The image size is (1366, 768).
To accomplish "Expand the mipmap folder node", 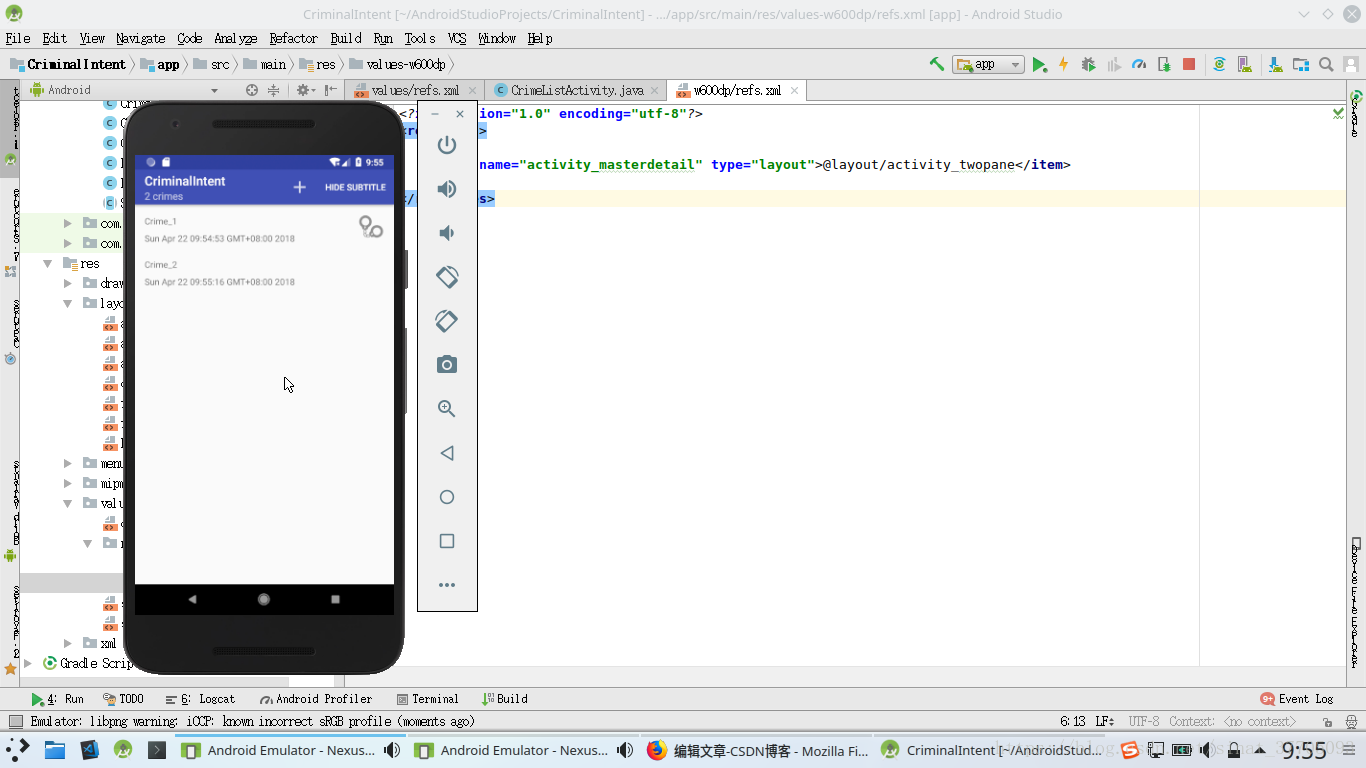I will point(68,484).
